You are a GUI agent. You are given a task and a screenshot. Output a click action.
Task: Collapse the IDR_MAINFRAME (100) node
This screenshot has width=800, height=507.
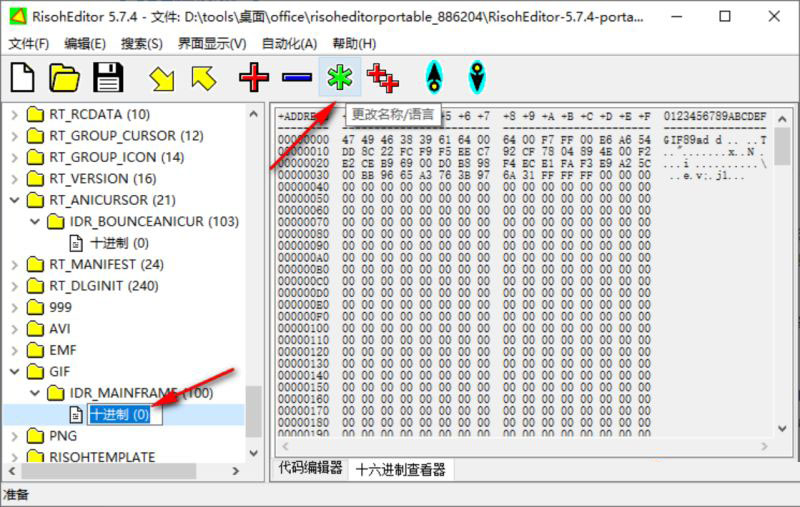tap(35, 393)
